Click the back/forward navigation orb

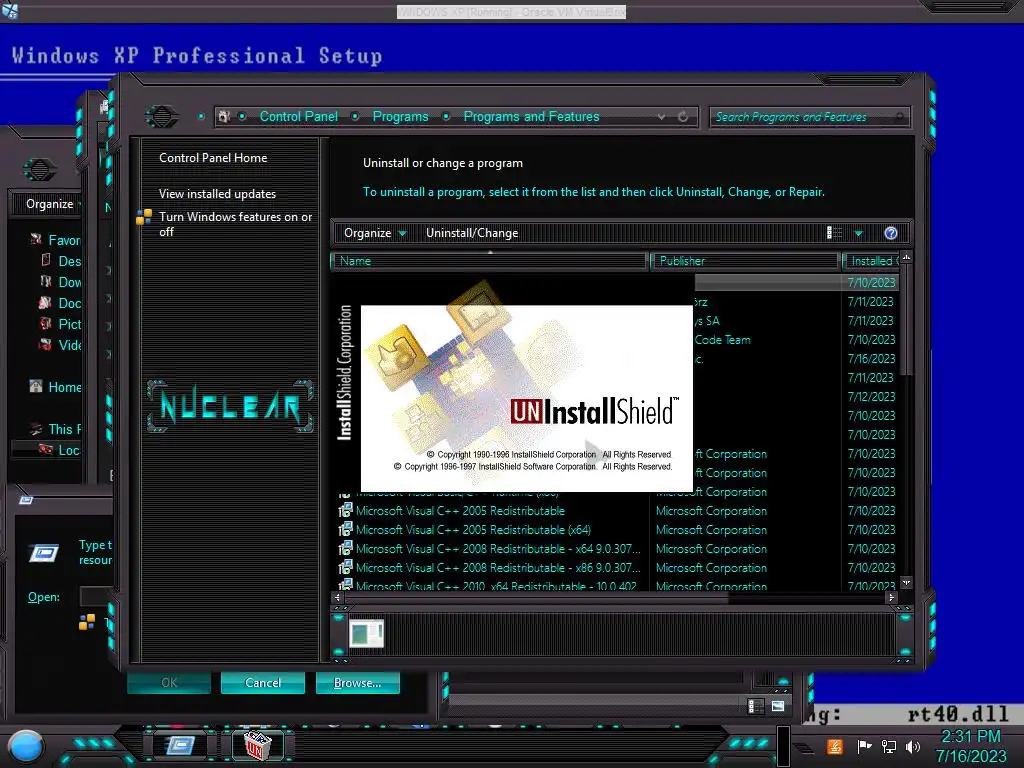pyautogui.click(x=162, y=117)
